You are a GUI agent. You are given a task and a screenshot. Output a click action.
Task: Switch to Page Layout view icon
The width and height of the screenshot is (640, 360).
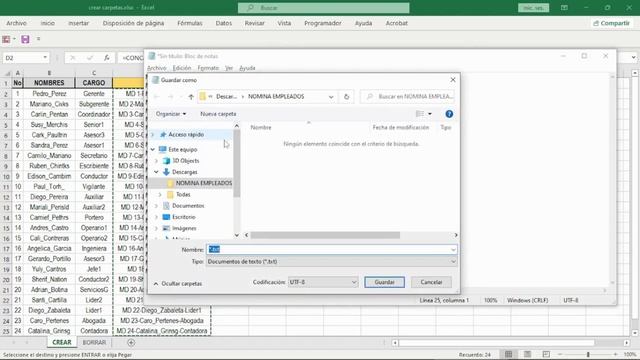[527, 354]
